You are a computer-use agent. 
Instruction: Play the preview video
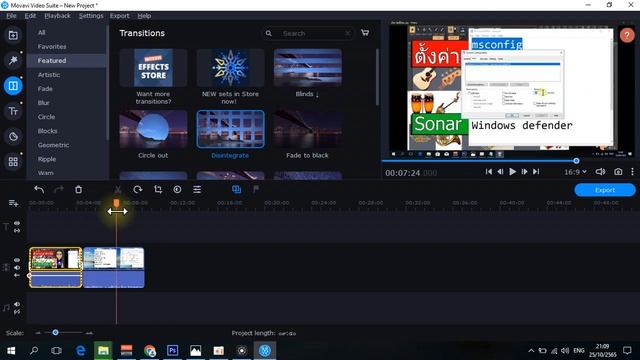tap(513, 172)
